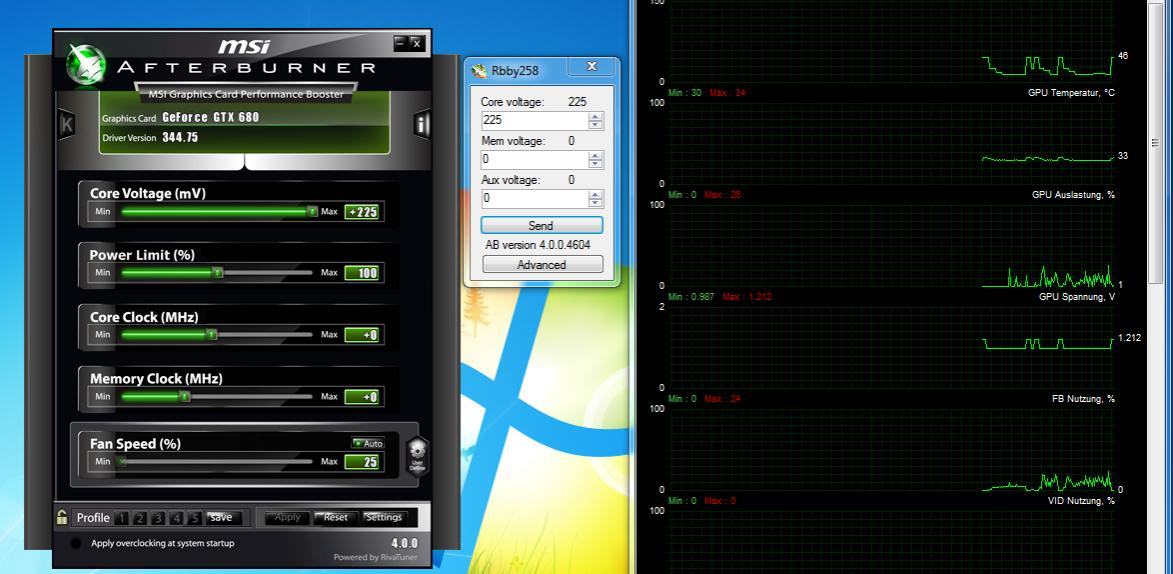Enable Apply overclocking at system startup

click(76, 543)
